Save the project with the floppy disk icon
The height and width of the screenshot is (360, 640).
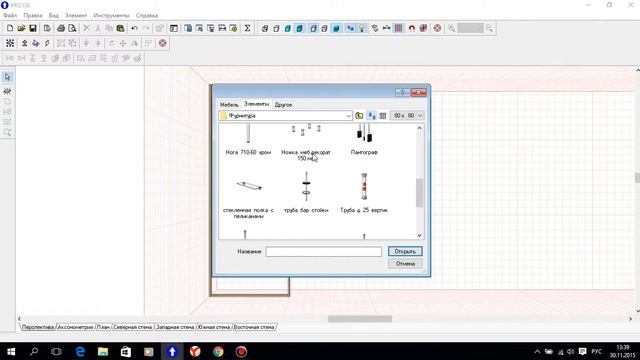(33, 28)
